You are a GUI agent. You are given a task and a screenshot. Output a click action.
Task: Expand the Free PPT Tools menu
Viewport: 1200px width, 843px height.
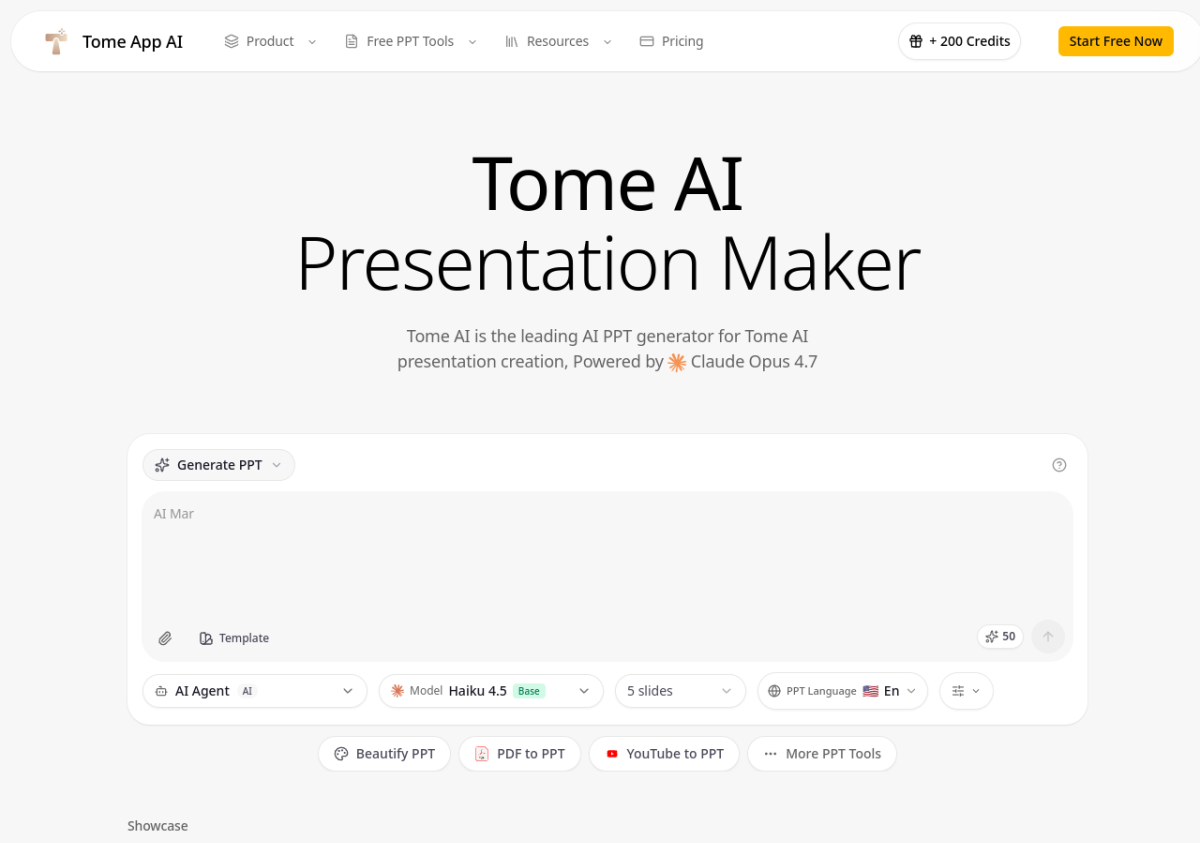click(x=410, y=41)
